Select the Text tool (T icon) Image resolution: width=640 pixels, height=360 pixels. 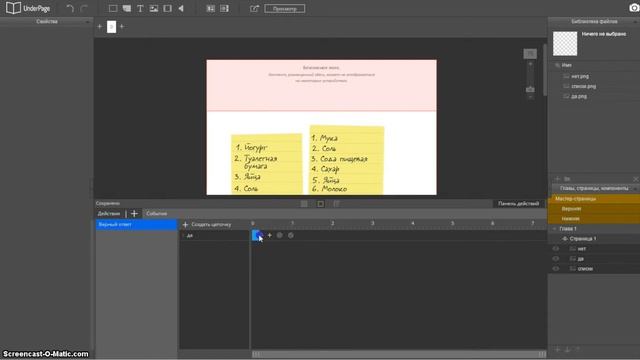tap(140, 8)
